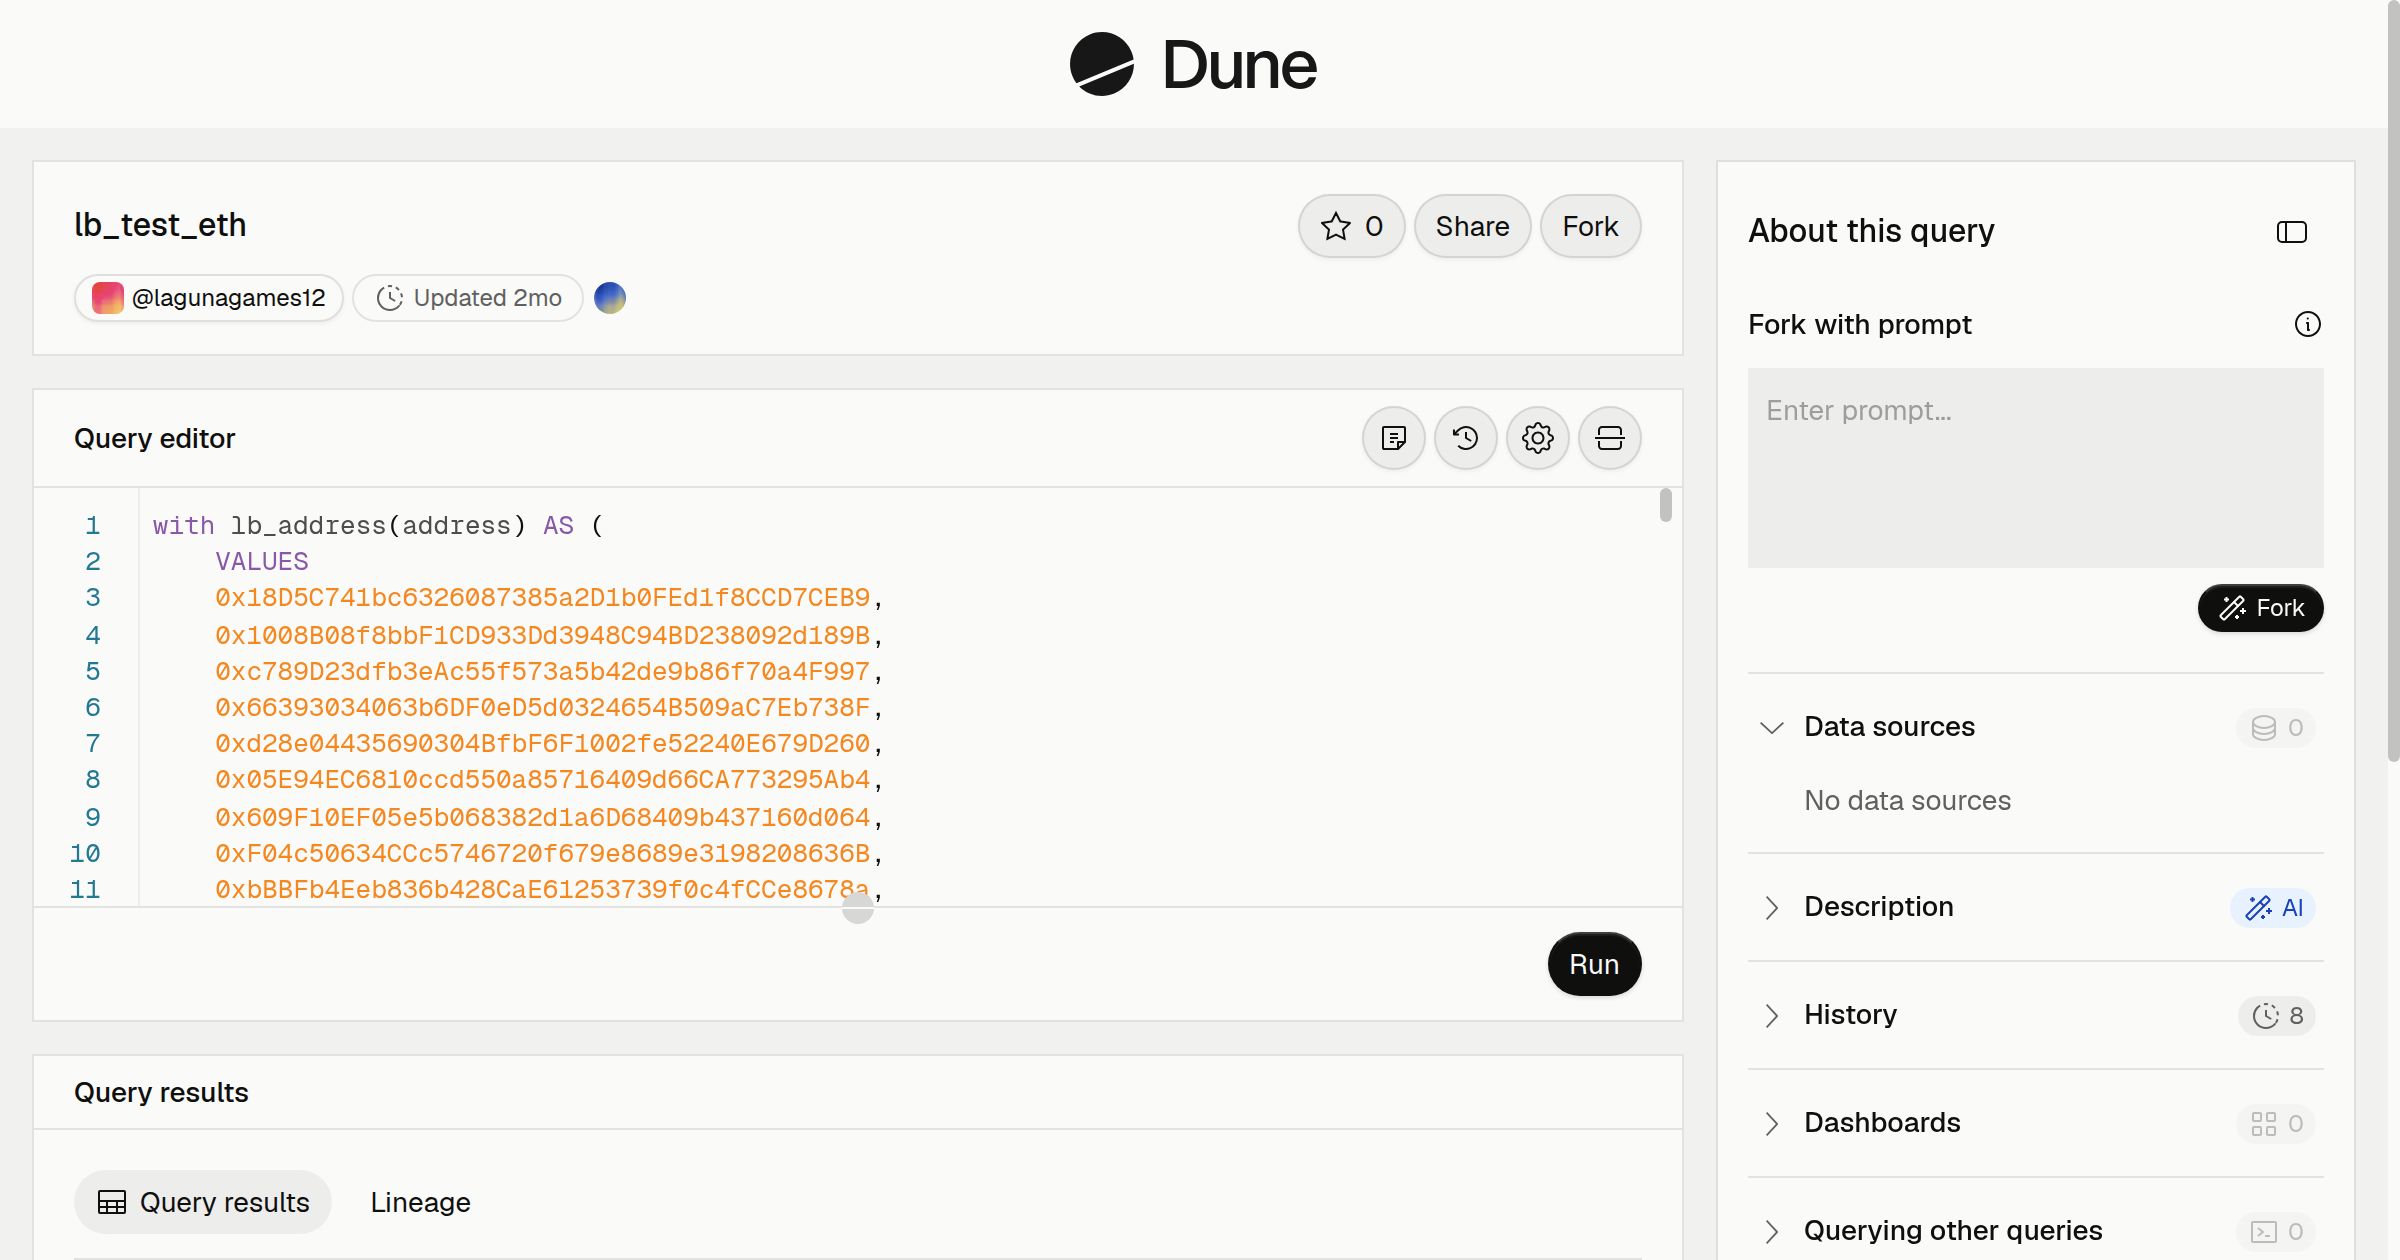Click the black Fork with prompt button
Viewport: 2400px width, 1260px height.
tap(2260, 608)
